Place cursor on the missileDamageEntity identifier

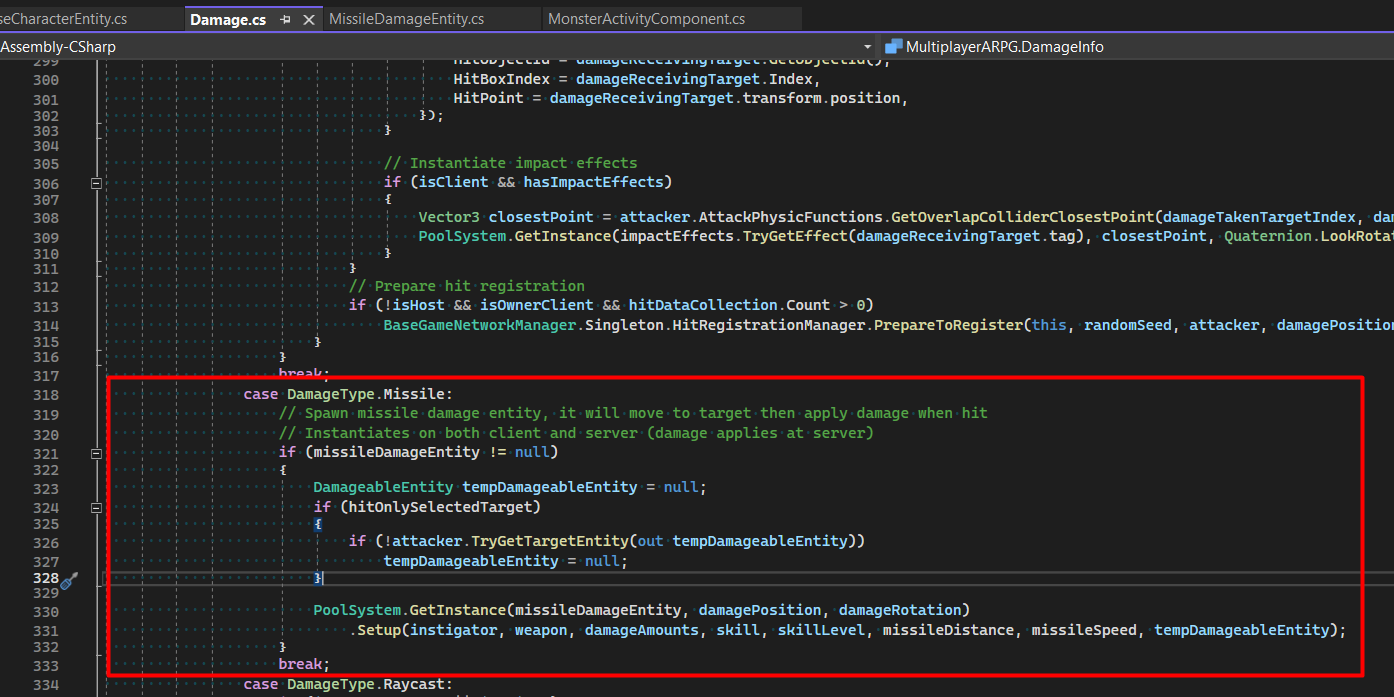click(395, 451)
